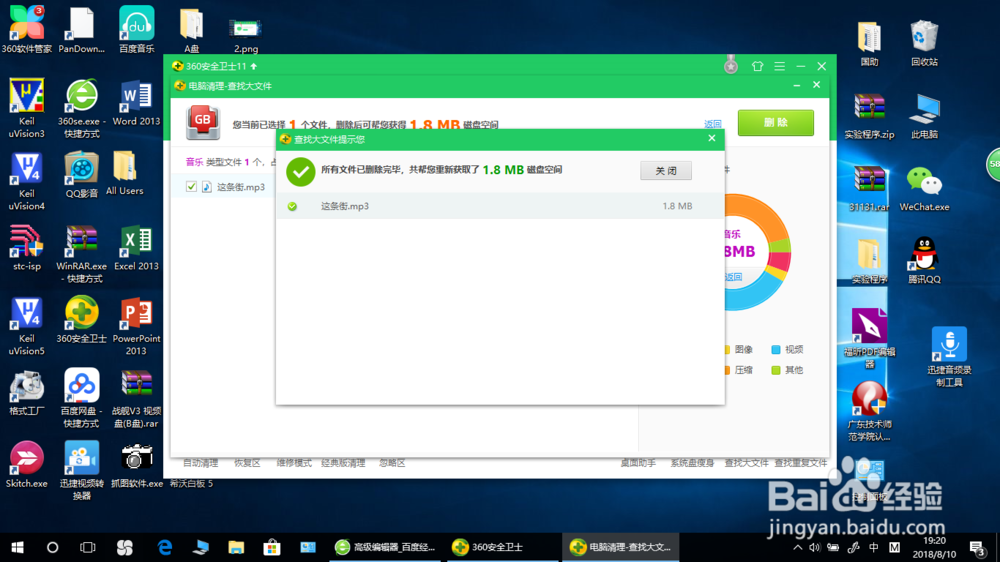Open Windows Start menu
This screenshot has height=562, width=1000.
[17, 547]
